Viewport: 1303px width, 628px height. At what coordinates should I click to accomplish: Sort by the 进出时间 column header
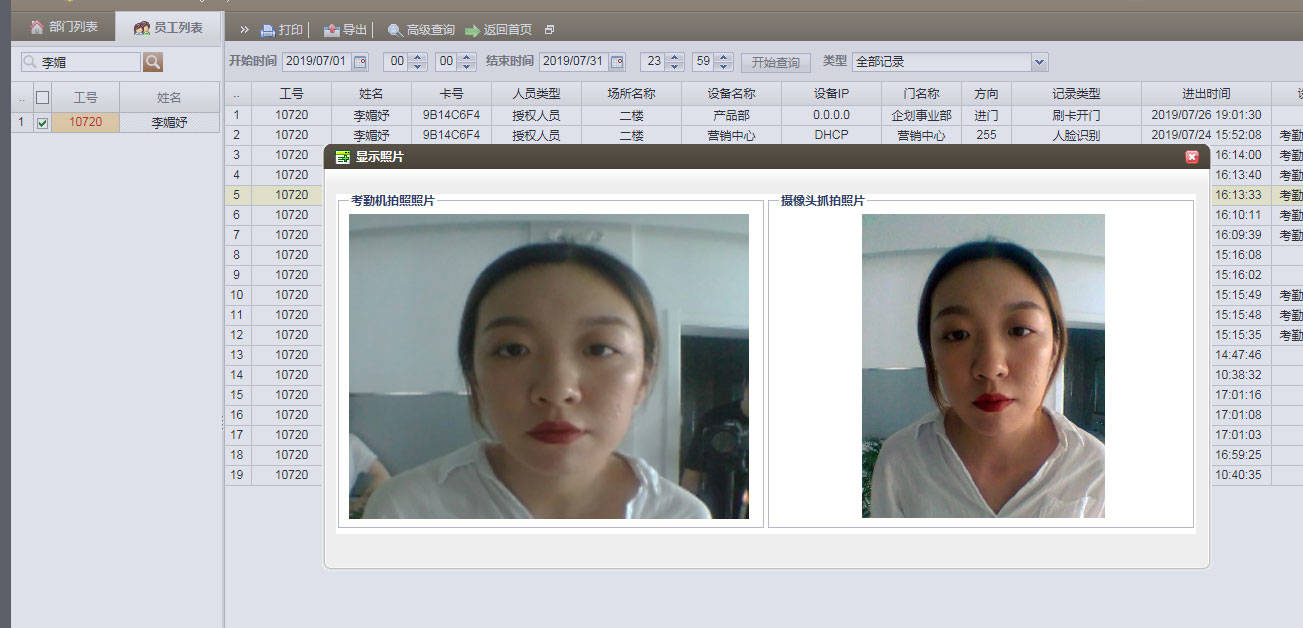[1205, 94]
